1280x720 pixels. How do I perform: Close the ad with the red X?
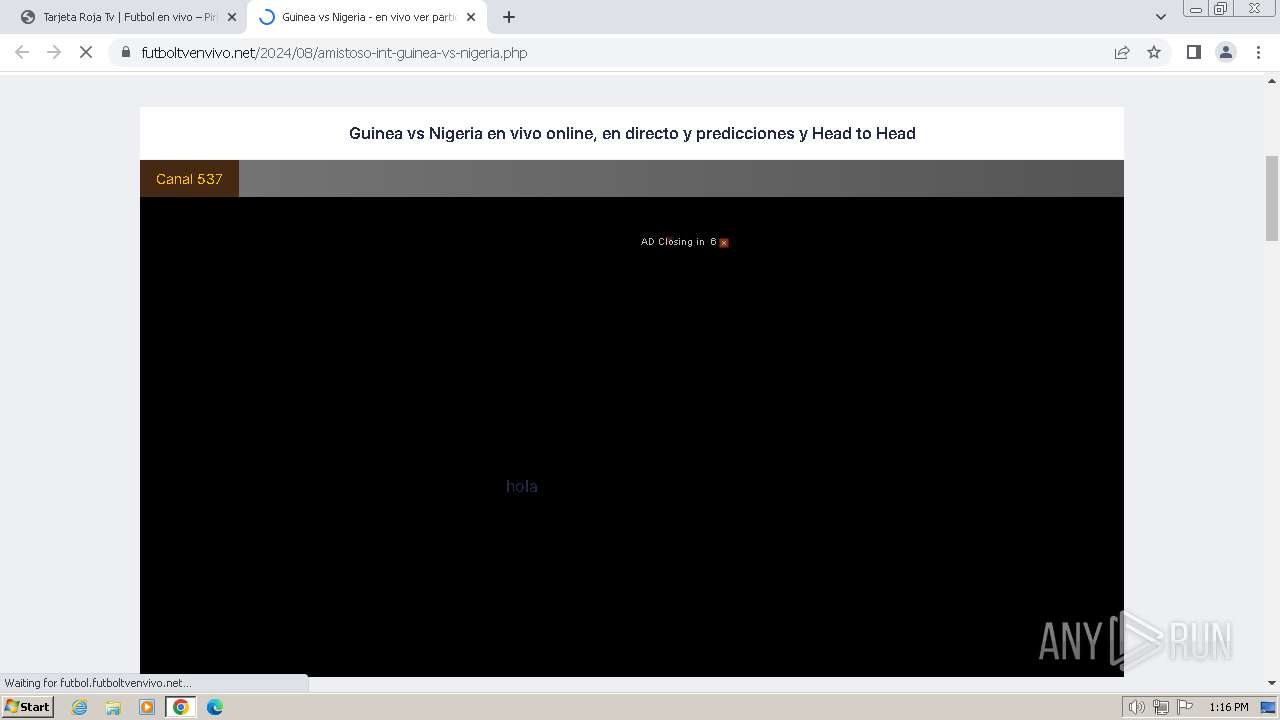click(724, 243)
